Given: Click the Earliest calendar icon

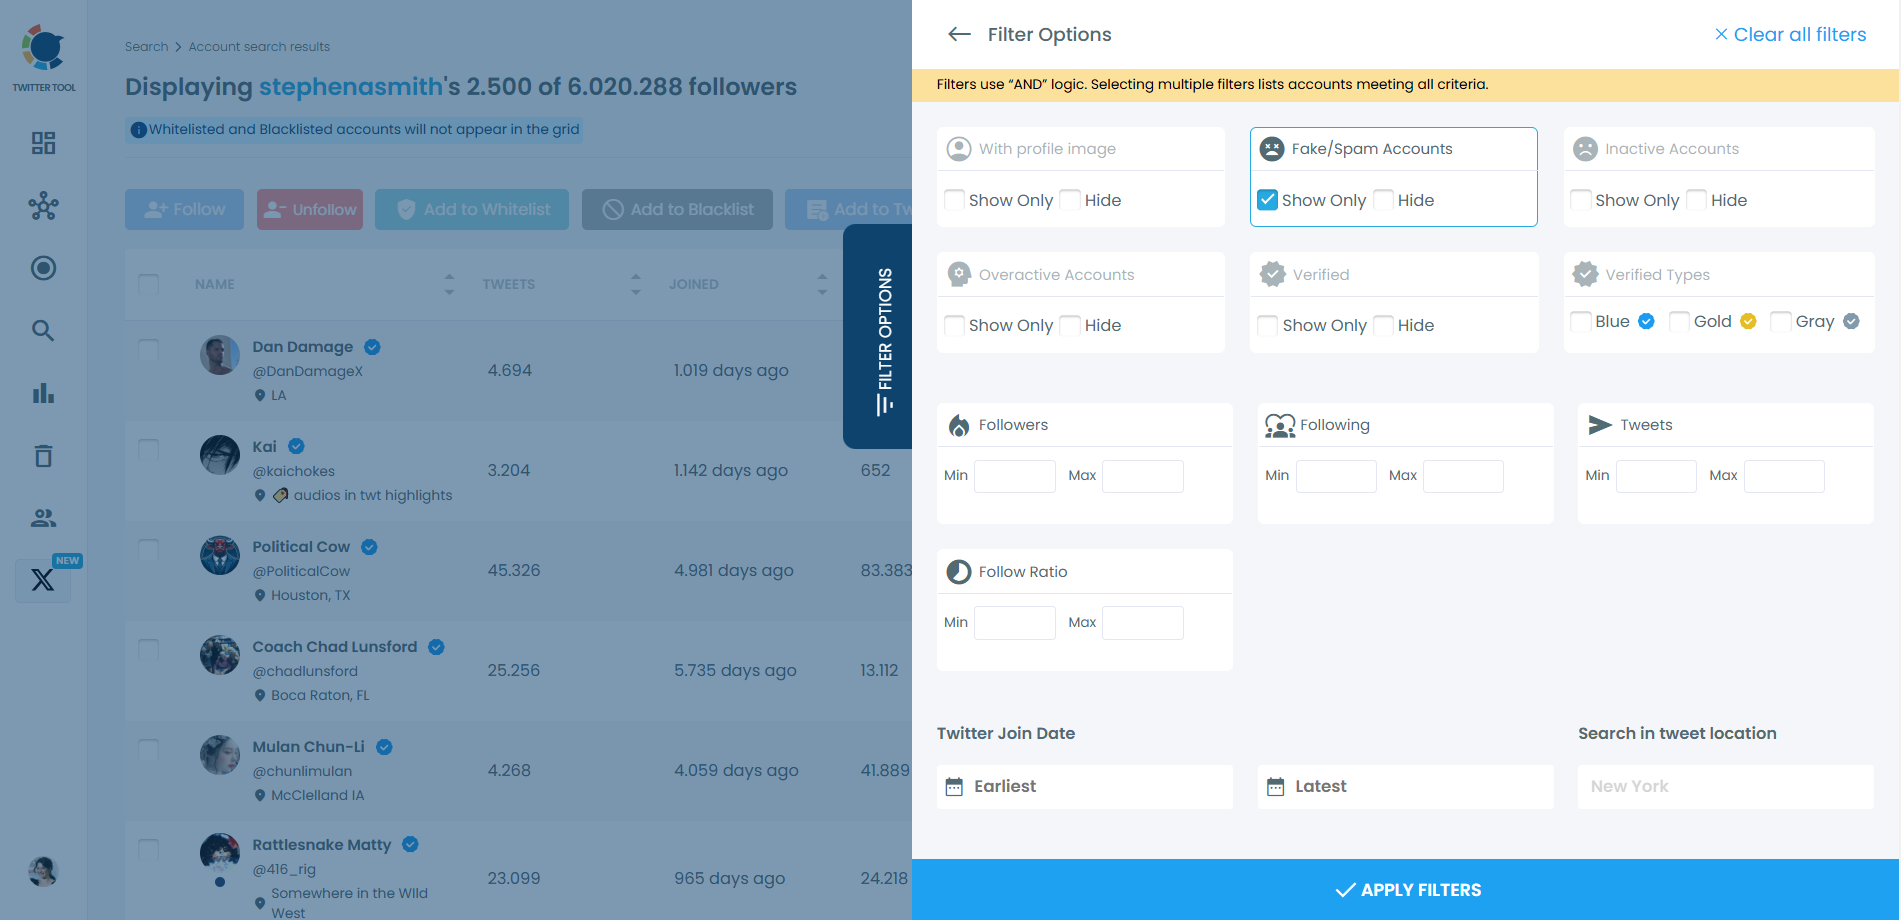Looking at the screenshot, I should pyautogui.click(x=955, y=787).
